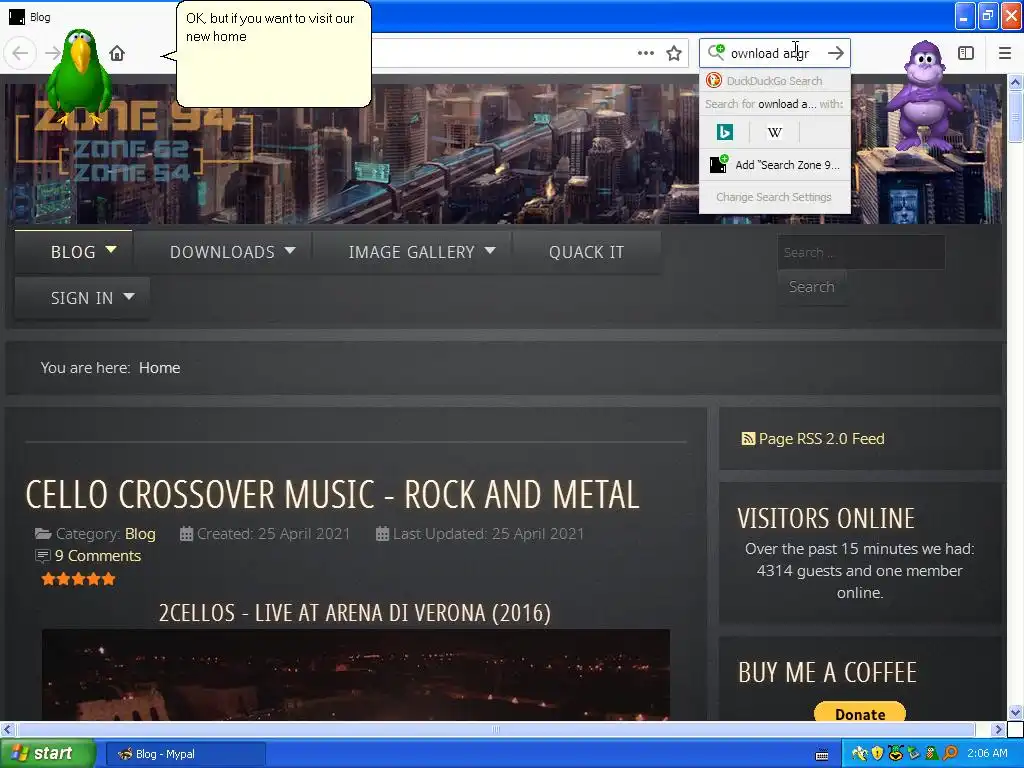Click the PayPal Donate button

click(859, 714)
